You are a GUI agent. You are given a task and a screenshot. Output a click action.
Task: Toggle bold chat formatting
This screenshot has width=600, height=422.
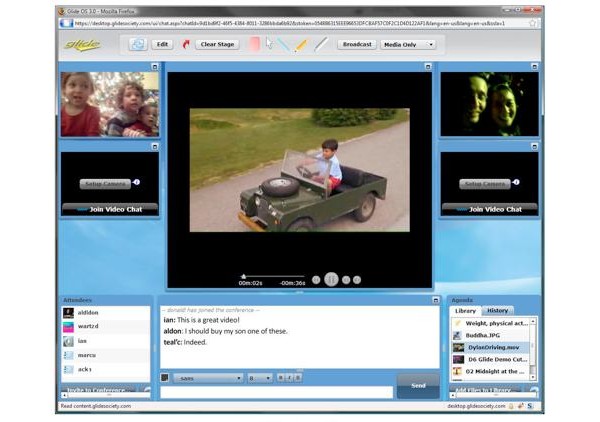tap(281, 378)
